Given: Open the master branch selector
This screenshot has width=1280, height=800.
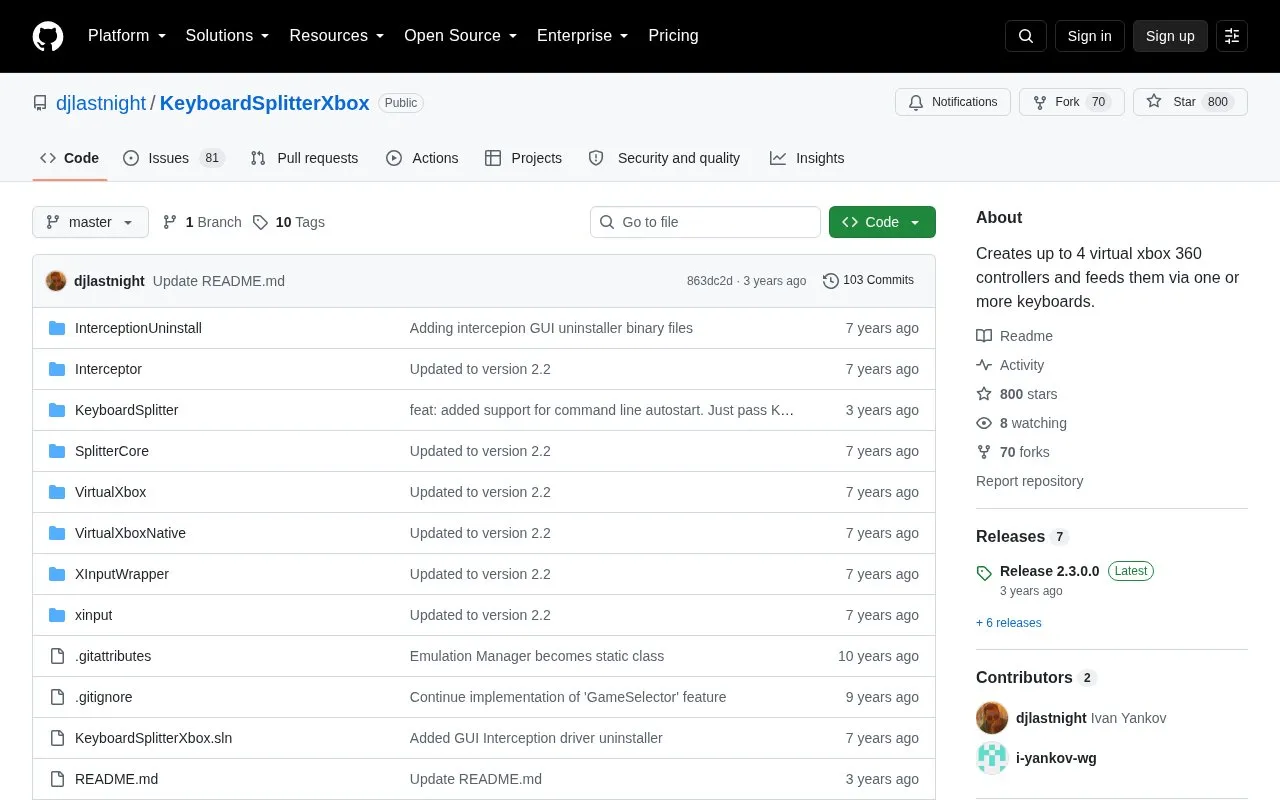Looking at the screenshot, I should pyautogui.click(x=90, y=222).
